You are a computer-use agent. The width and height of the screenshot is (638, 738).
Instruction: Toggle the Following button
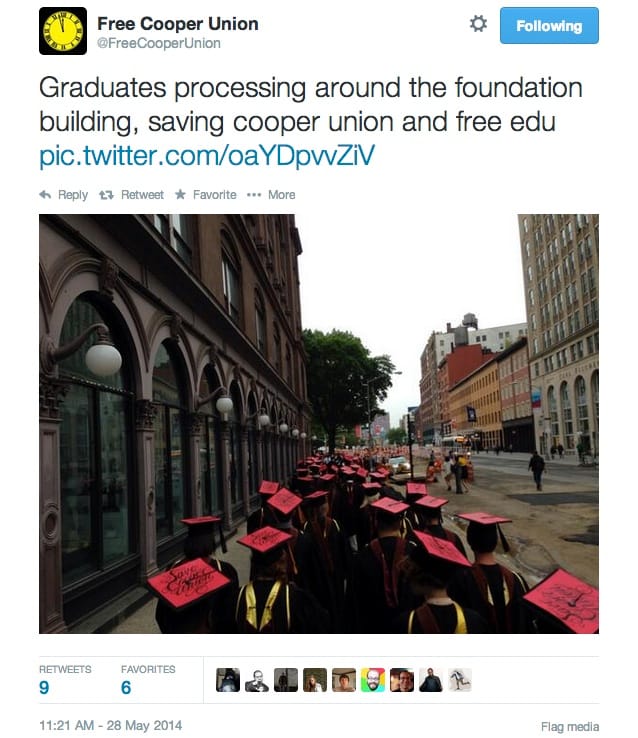tap(549, 26)
